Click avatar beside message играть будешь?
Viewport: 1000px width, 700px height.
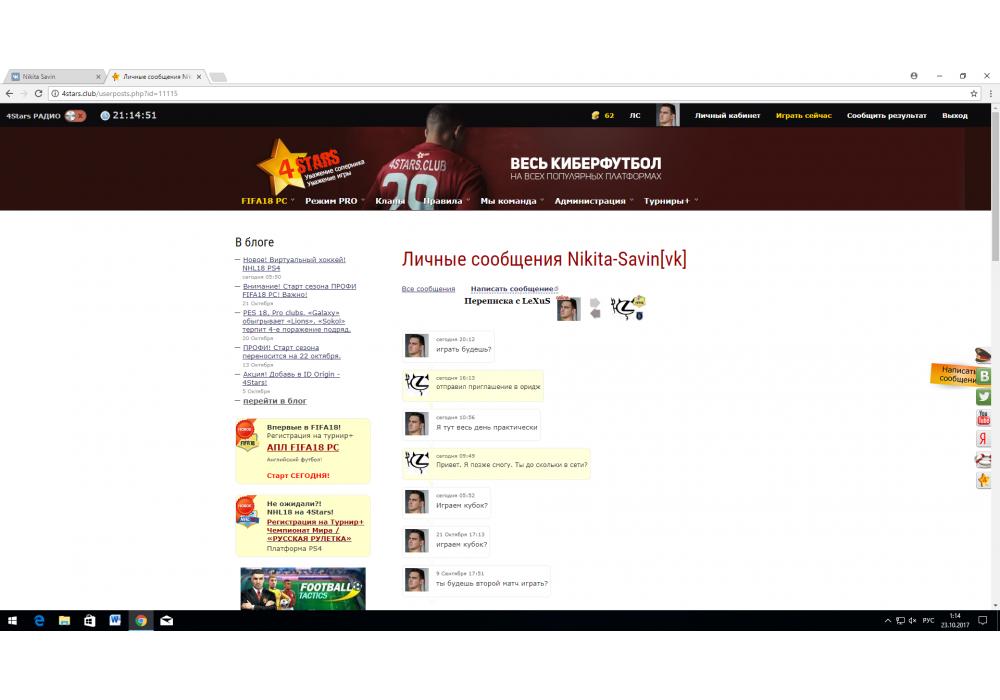tap(416, 346)
